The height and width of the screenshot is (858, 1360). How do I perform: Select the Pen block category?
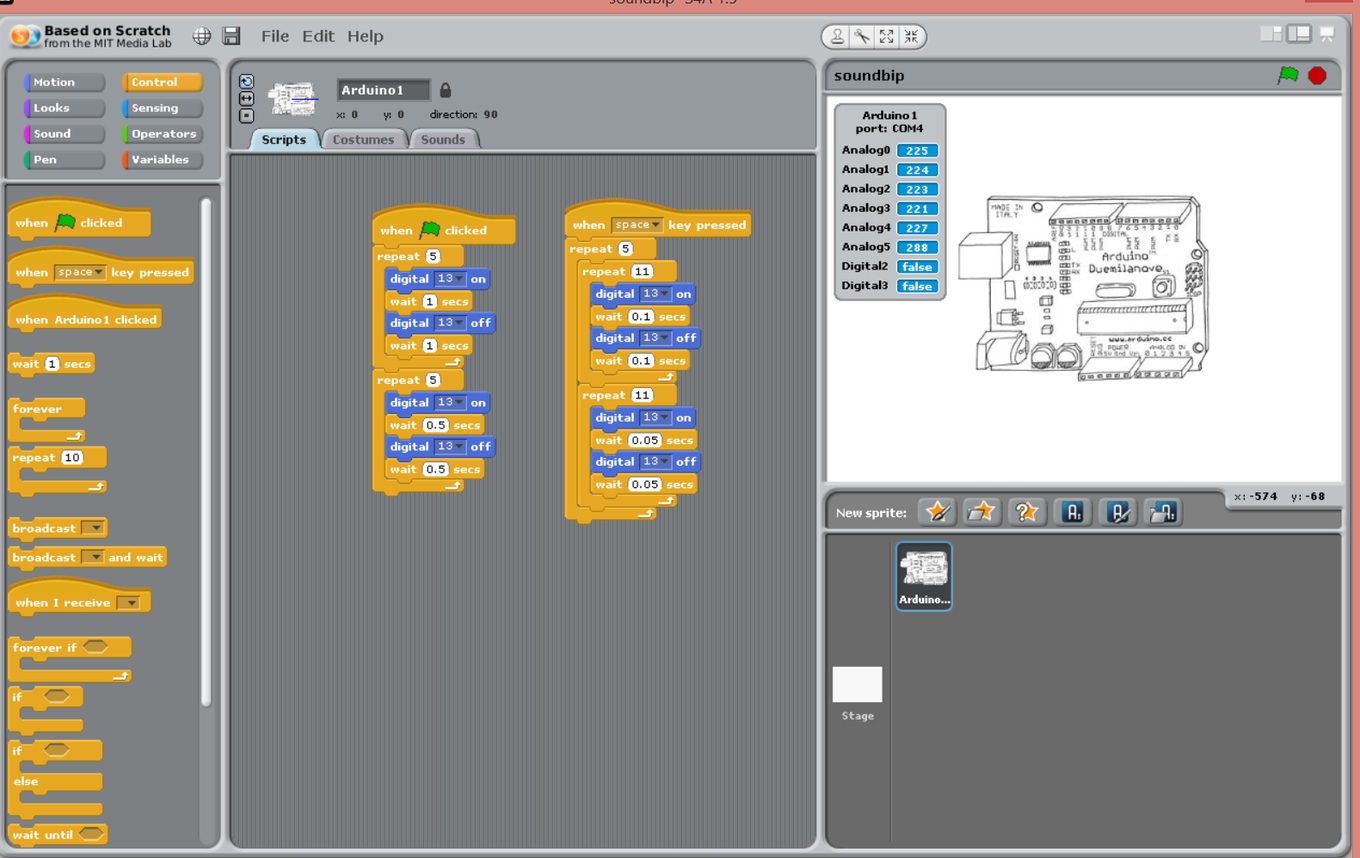[x=64, y=160]
